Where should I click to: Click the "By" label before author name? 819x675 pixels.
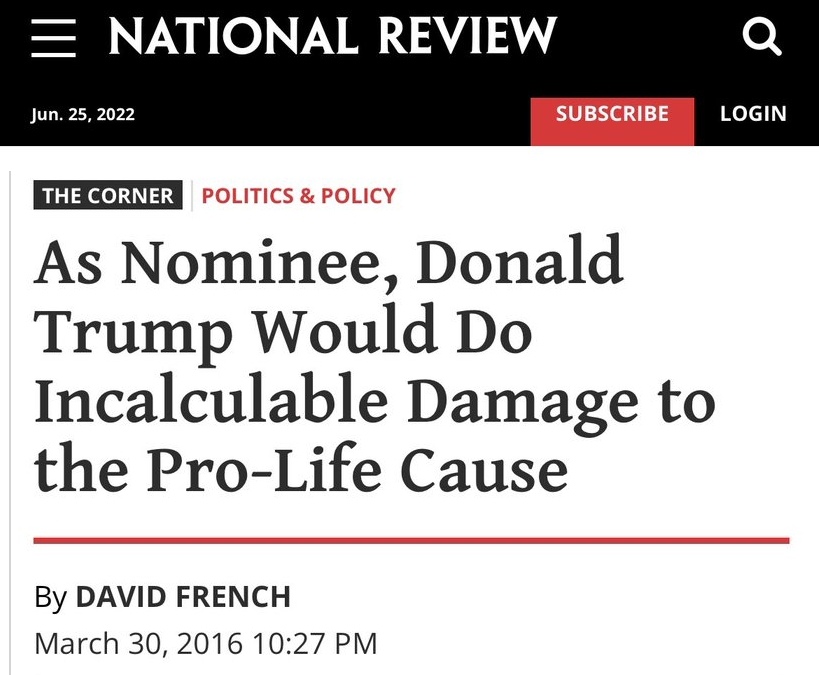point(50,598)
